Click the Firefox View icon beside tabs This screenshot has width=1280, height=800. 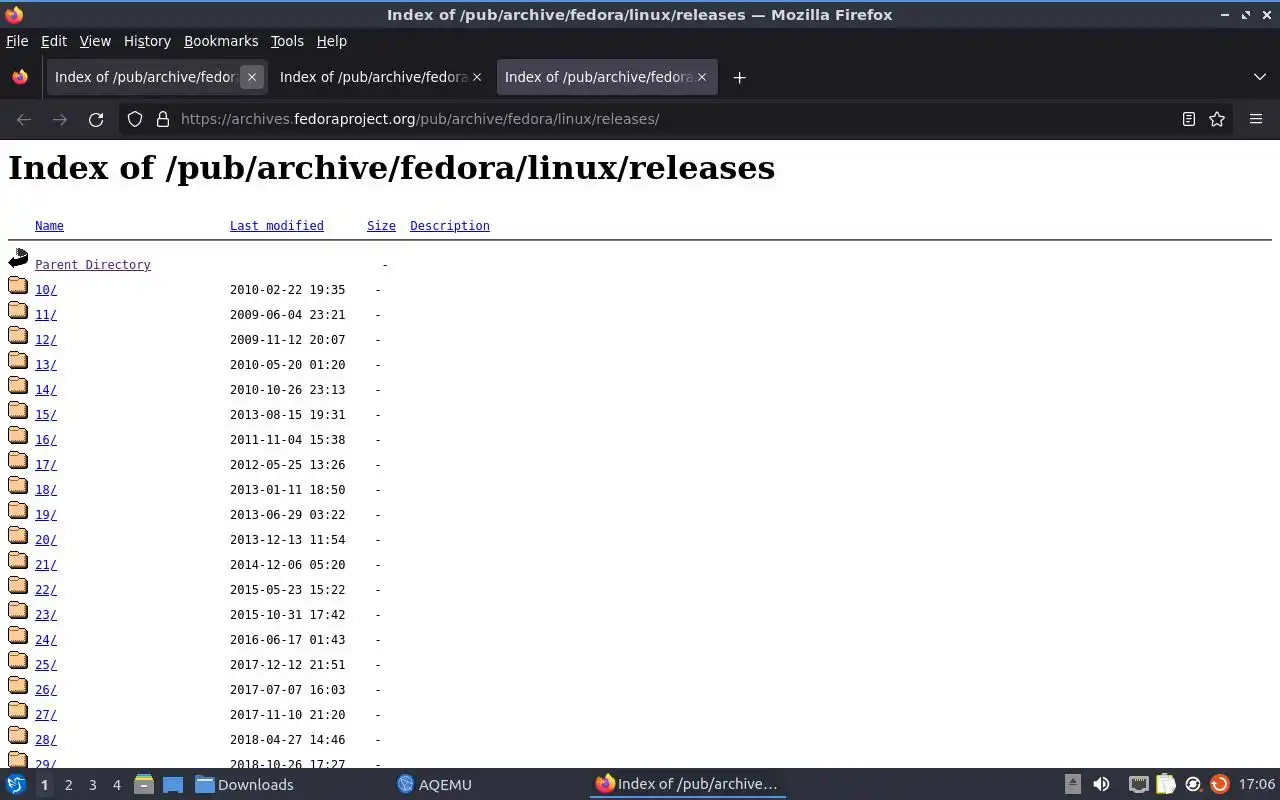click(x=20, y=77)
